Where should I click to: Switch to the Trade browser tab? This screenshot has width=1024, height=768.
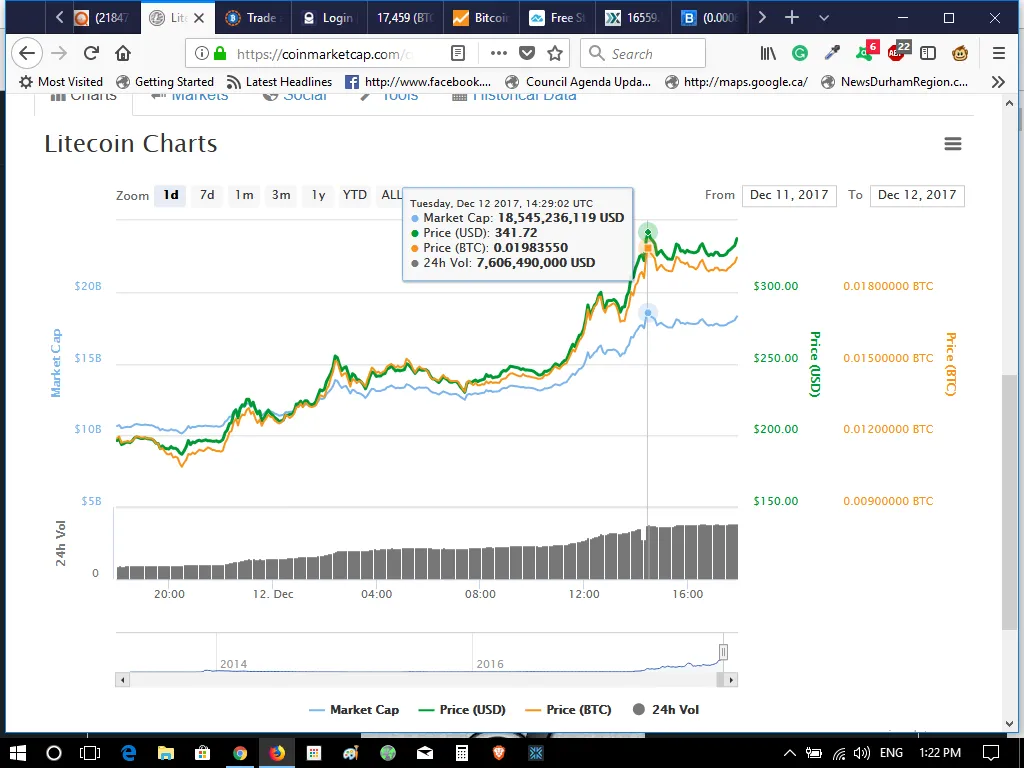pos(253,18)
